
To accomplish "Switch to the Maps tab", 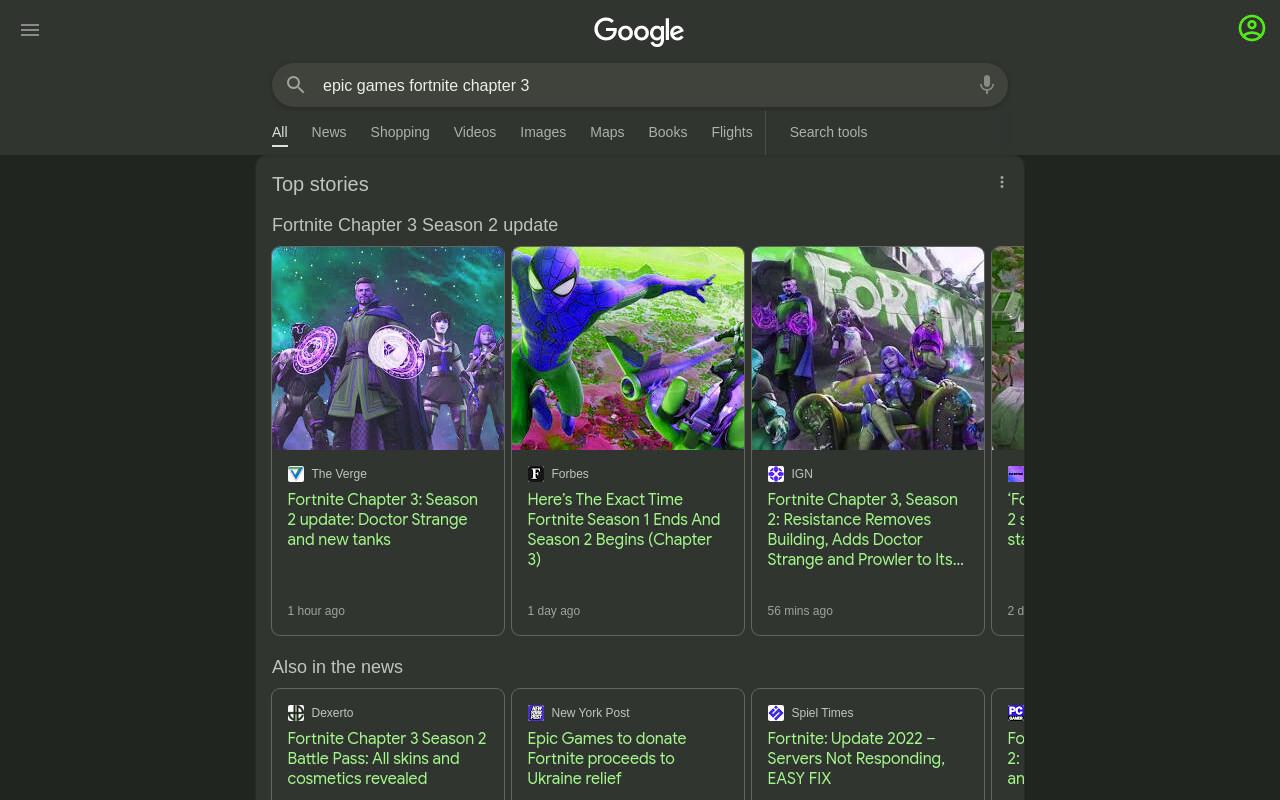I will pyautogui.click(x=607, y=132).
